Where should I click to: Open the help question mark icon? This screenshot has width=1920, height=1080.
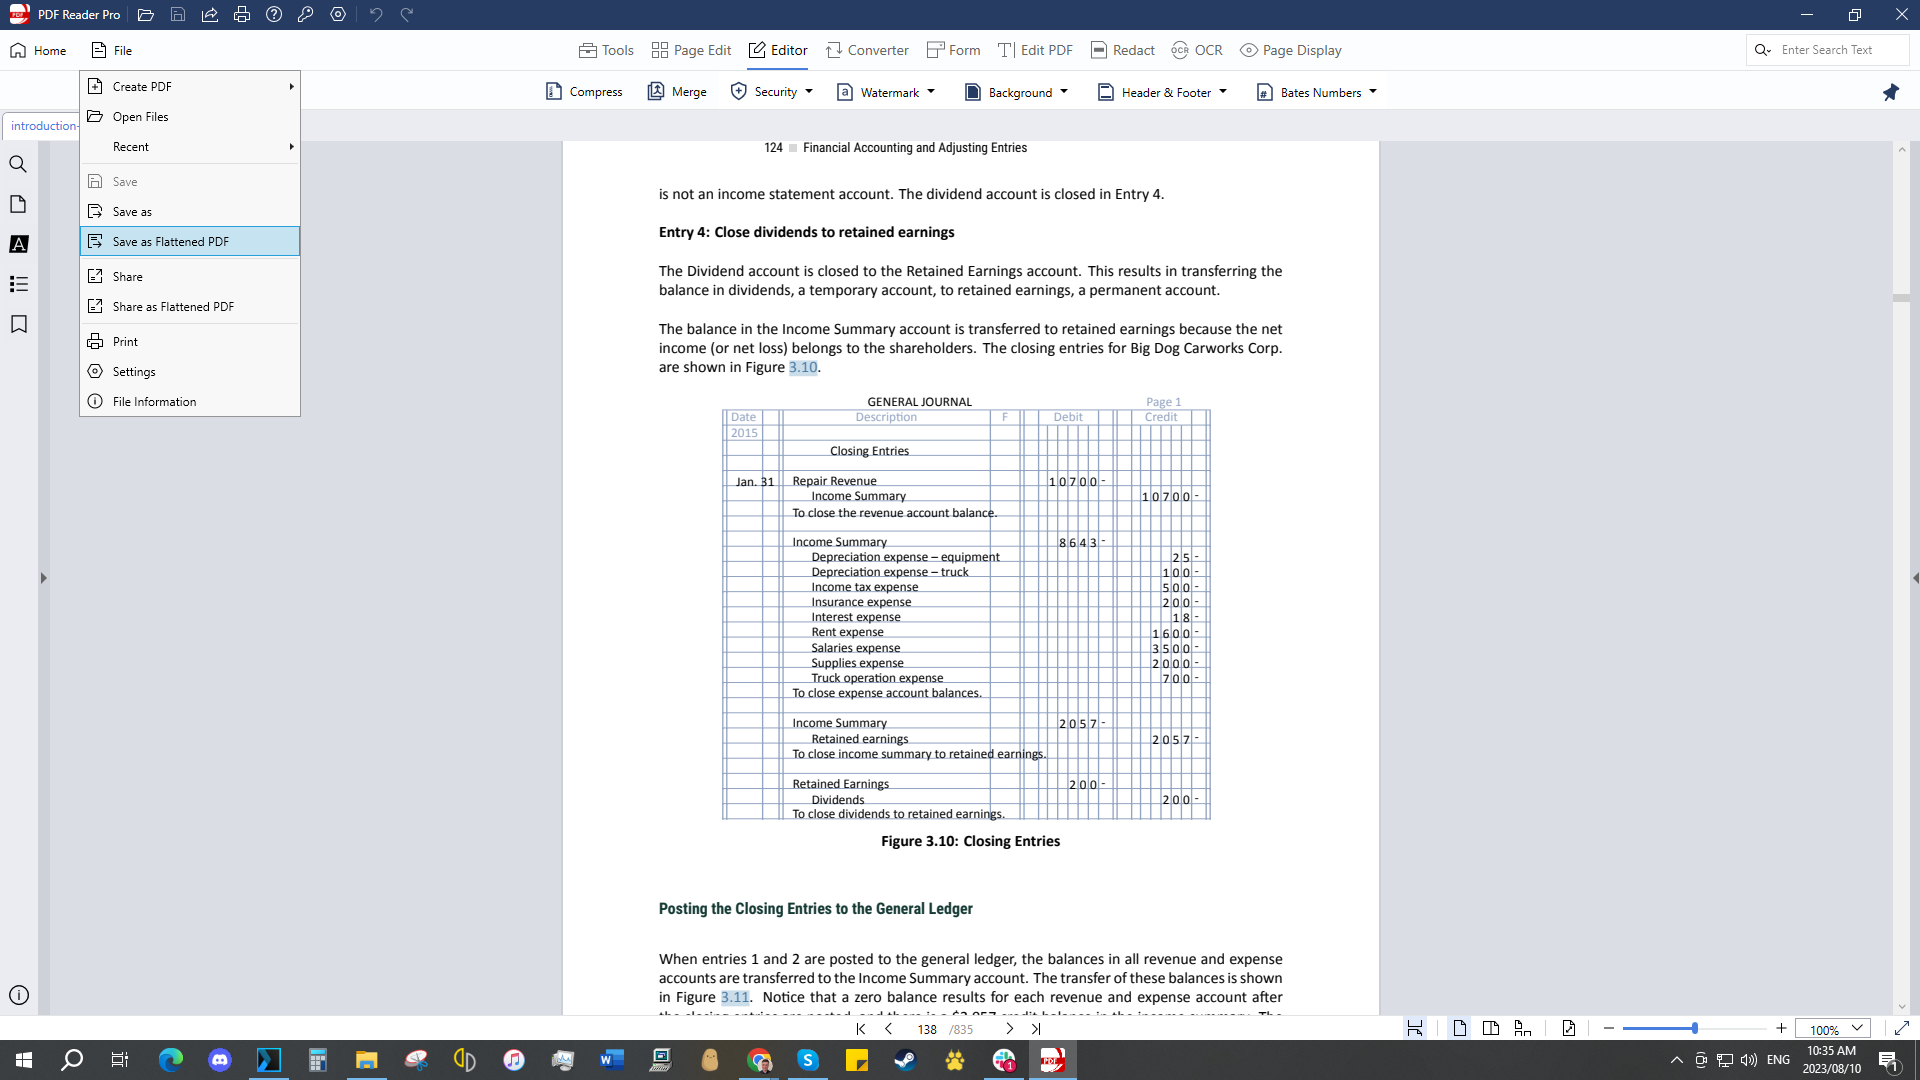click(274, 15)
